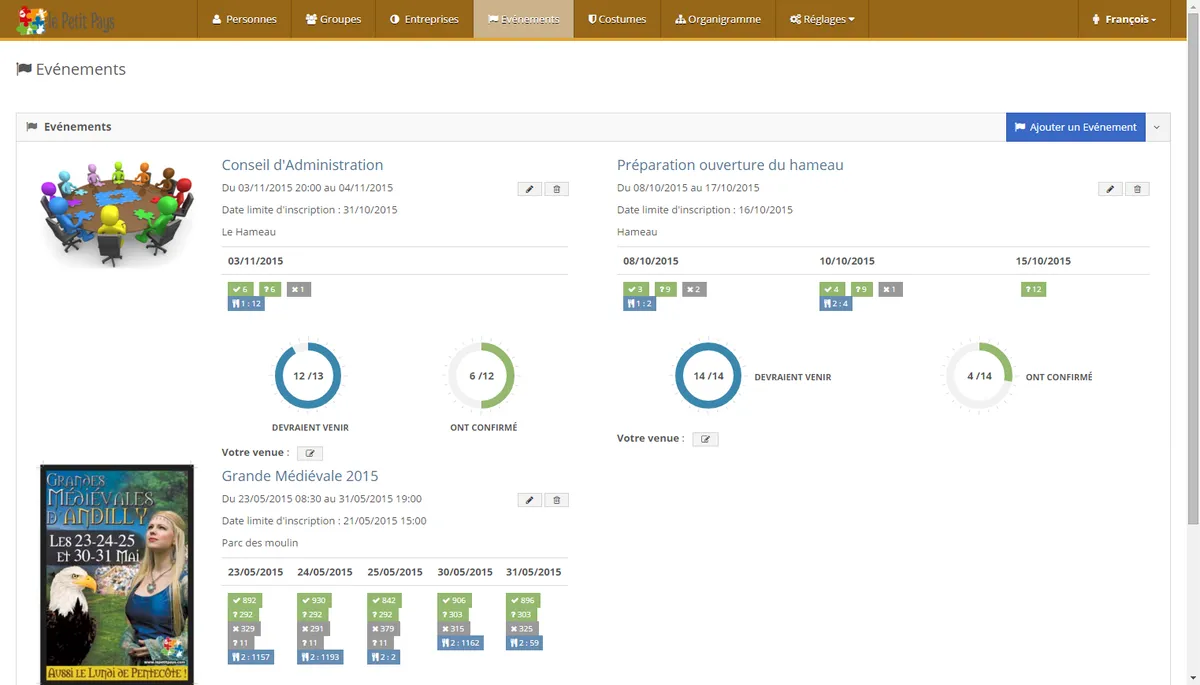Screen dimensions: 1200x685
Task: Expand the François user menu
Action: click(1124, 19)
